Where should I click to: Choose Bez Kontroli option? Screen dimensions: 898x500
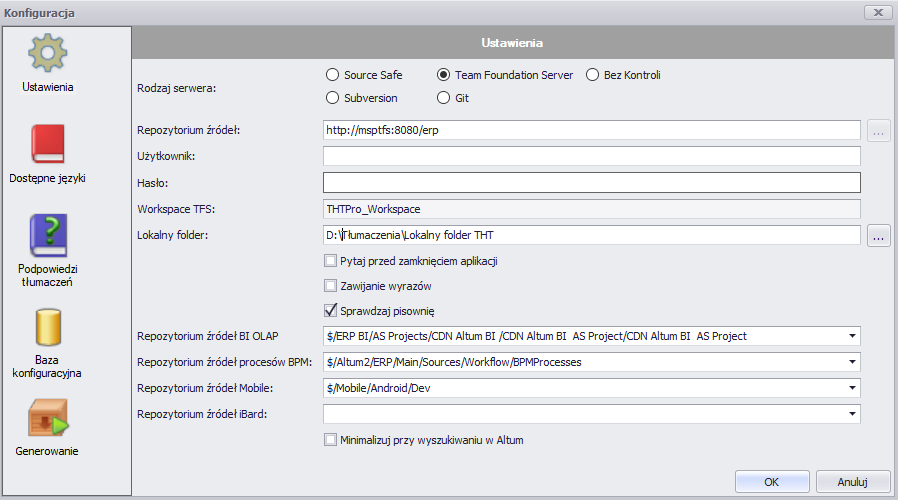(x=592, y=75)
